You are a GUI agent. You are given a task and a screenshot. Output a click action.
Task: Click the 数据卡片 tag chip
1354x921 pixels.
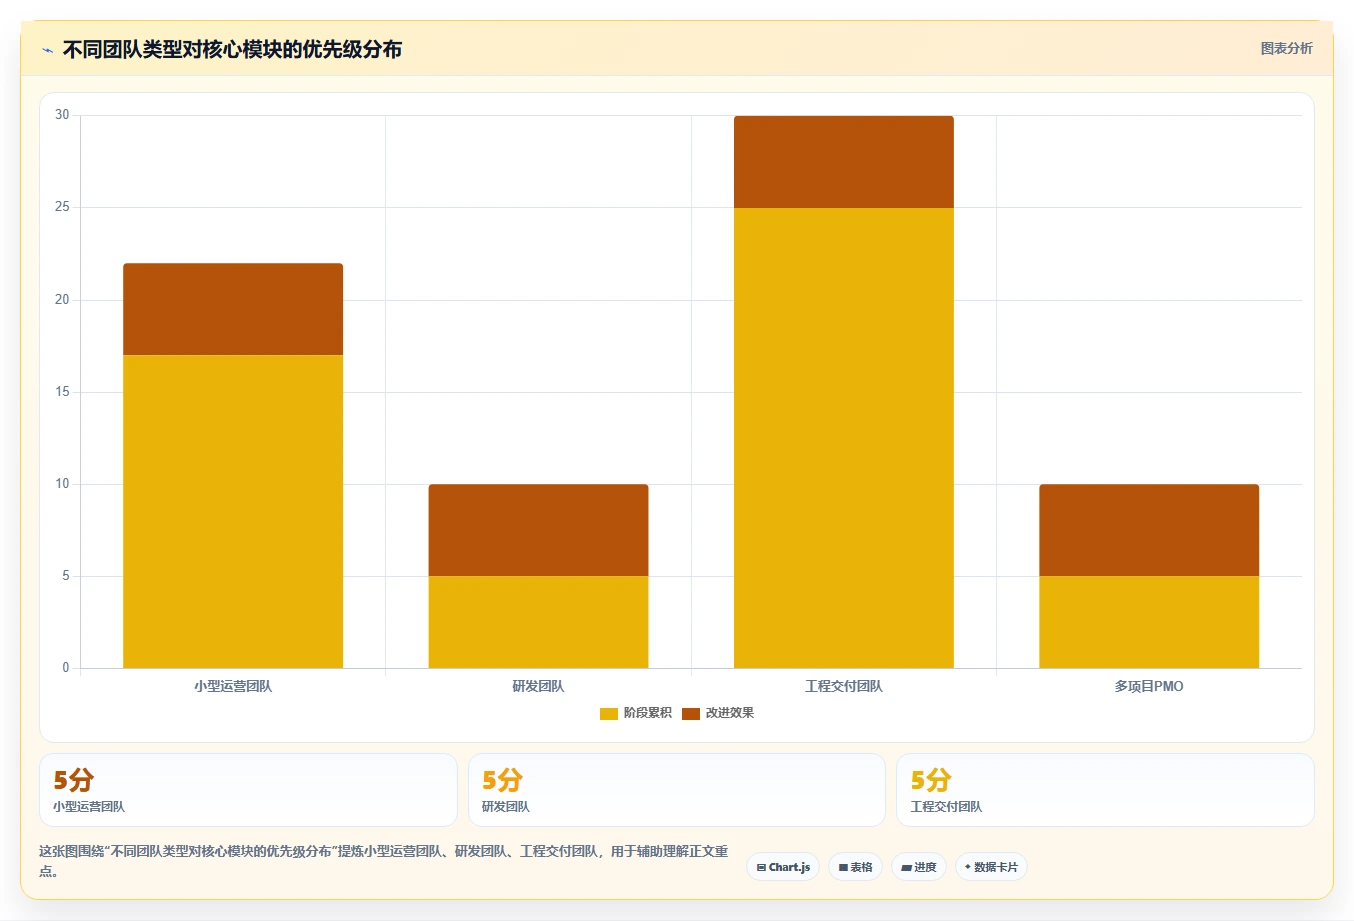[991, 867]
